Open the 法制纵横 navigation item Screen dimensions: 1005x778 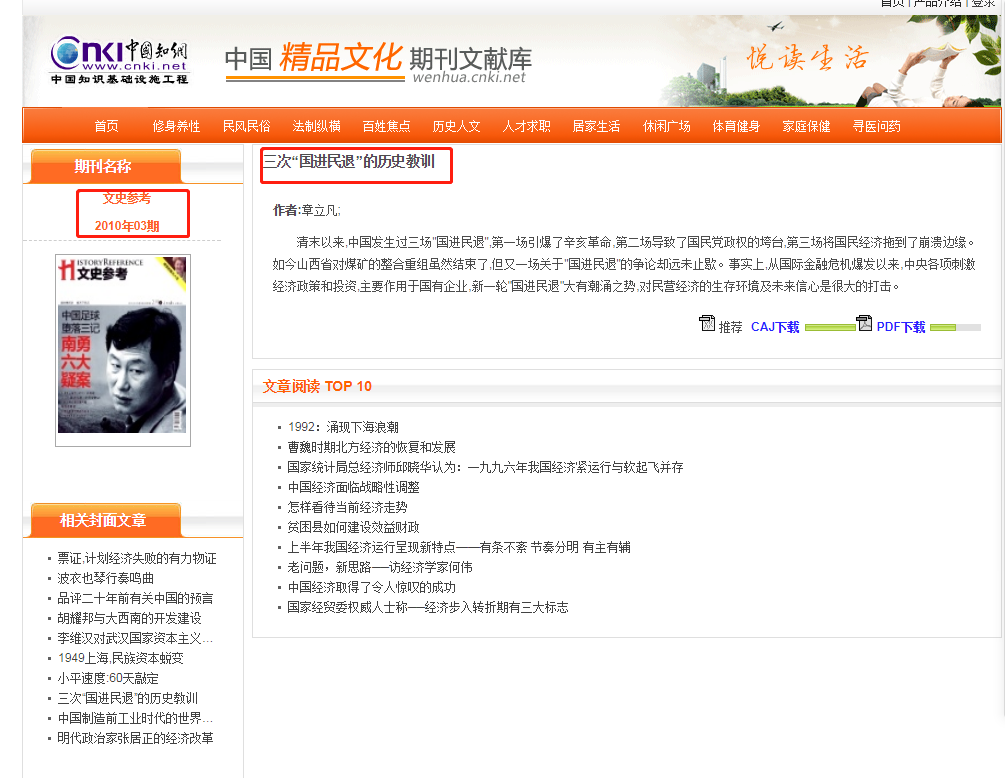tap(316, 126)
